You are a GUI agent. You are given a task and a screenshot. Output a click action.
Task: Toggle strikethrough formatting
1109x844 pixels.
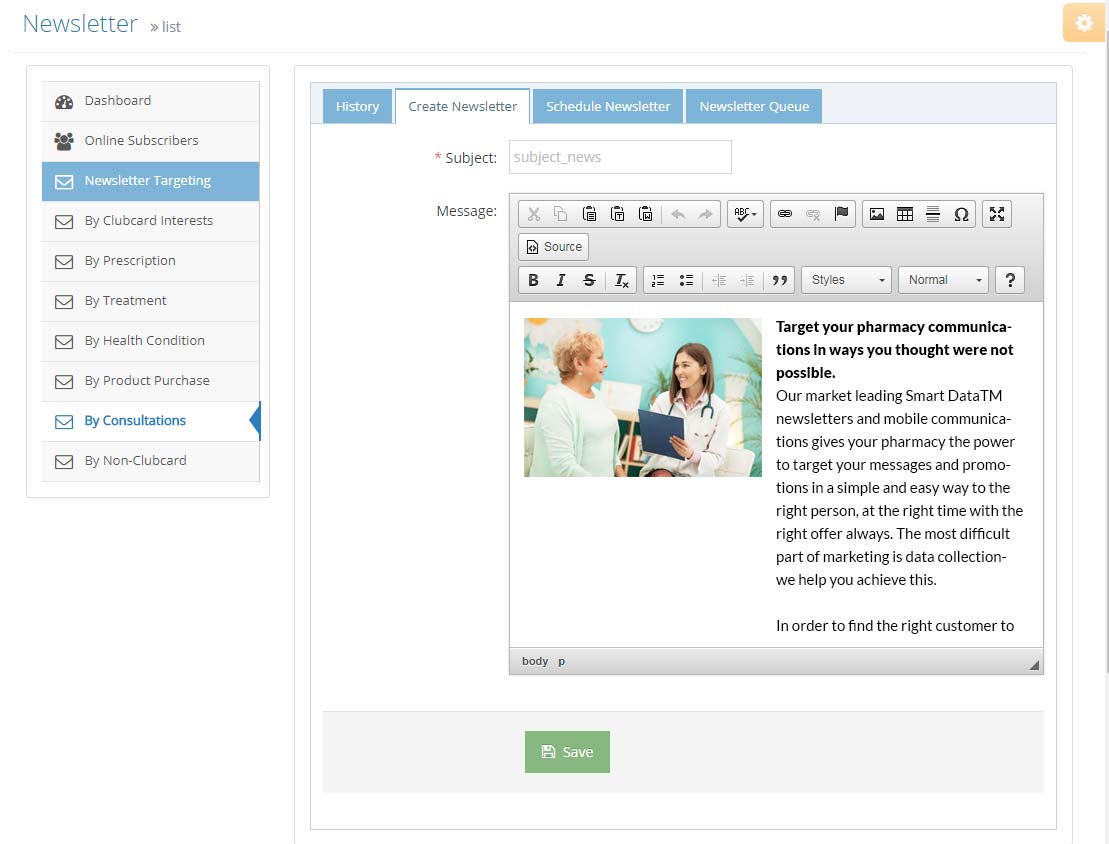tap(589, 280)
